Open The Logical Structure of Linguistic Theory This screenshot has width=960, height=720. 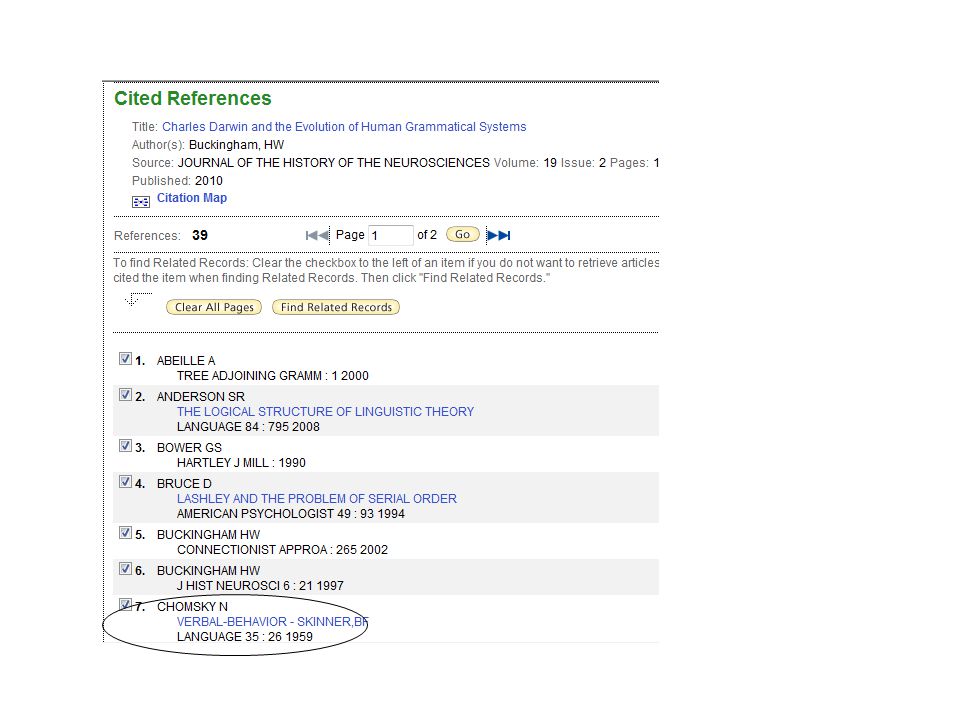click(x=326, y=411)
